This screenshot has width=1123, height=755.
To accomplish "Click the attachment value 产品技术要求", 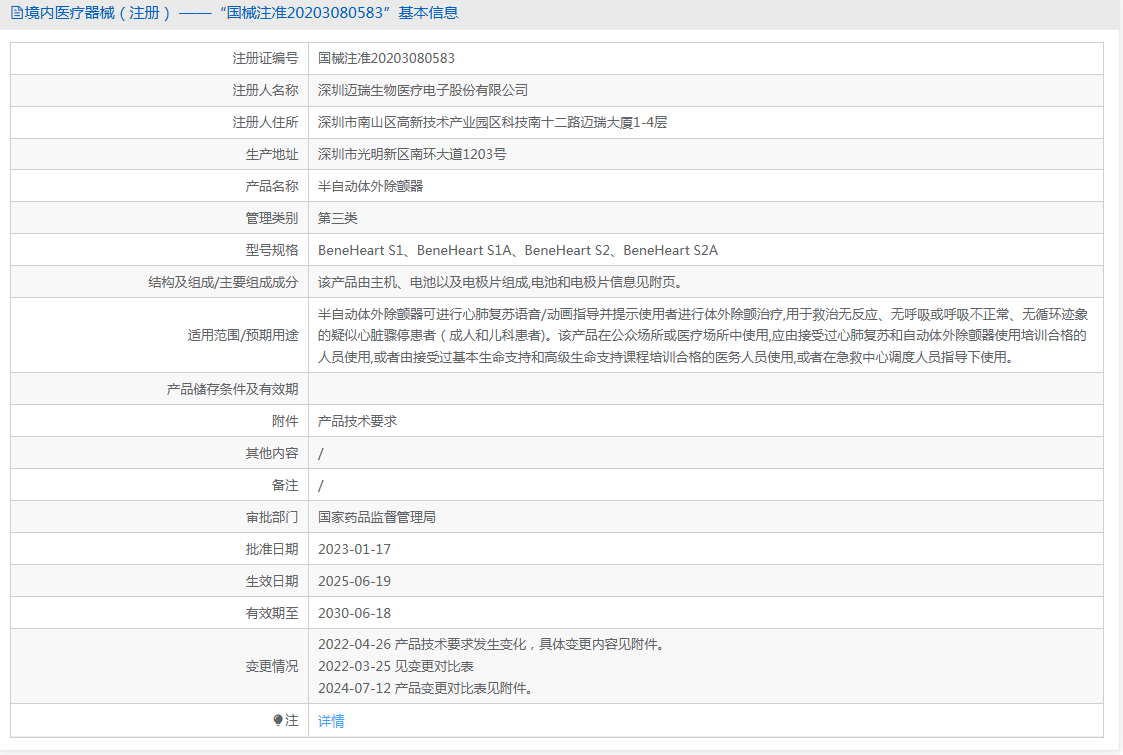I will (x=357, y=421).
